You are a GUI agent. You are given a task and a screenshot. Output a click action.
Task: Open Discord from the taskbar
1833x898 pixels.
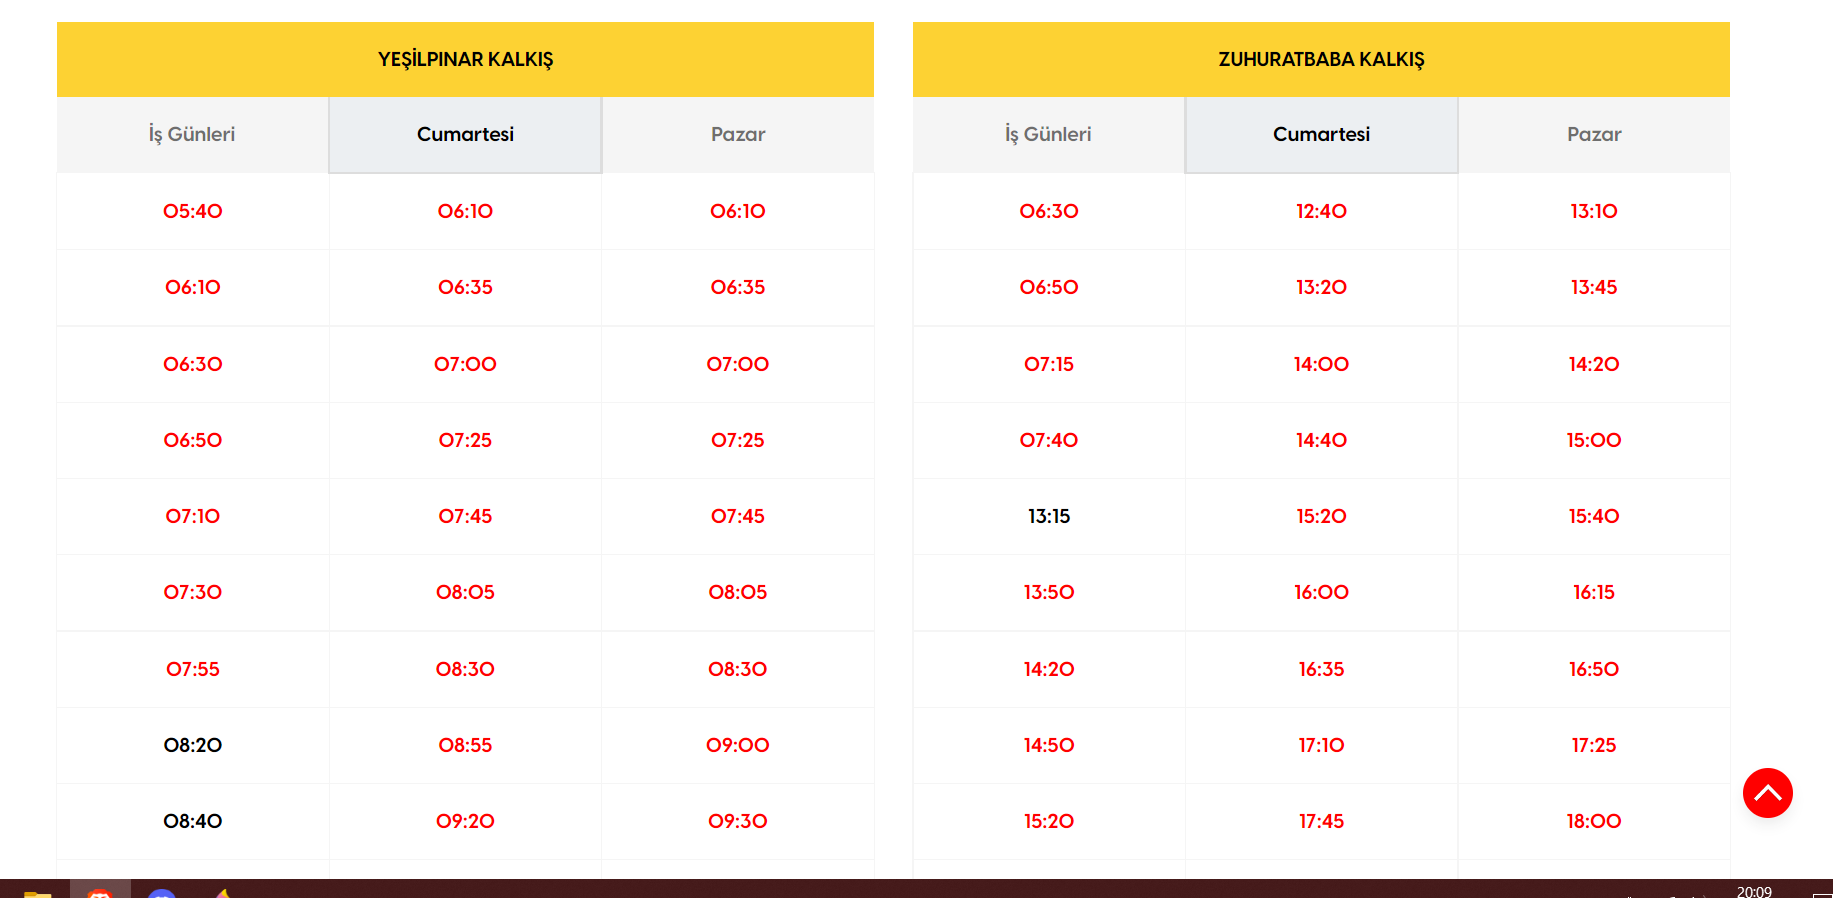tap(162, 893)
